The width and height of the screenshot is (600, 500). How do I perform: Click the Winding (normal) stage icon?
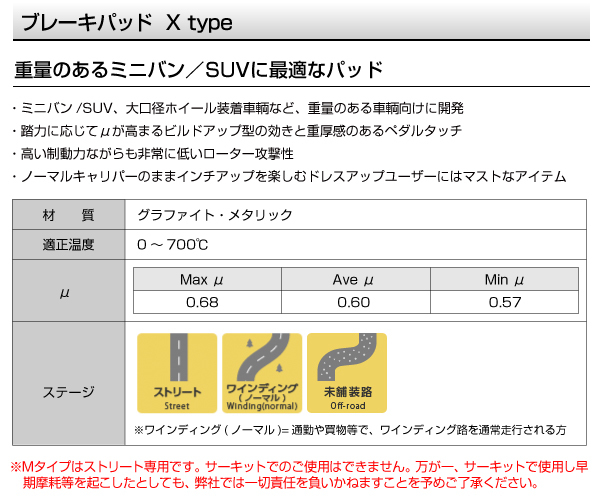pos(262,373)
